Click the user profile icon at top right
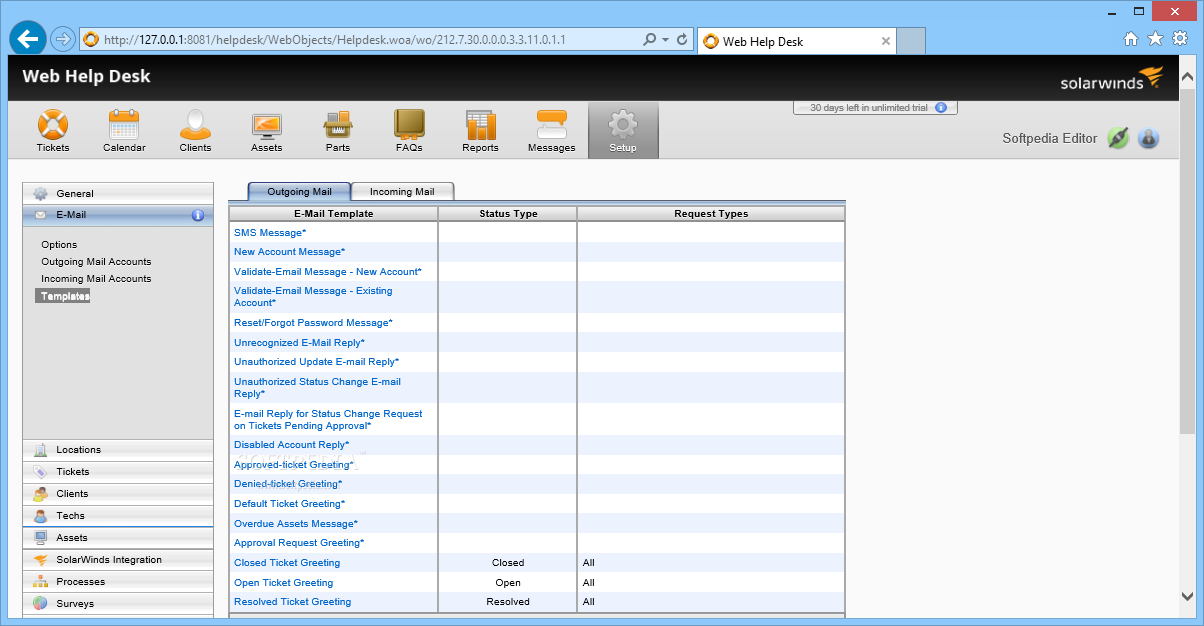The image size is (1204, 626). click(1148, 139)
